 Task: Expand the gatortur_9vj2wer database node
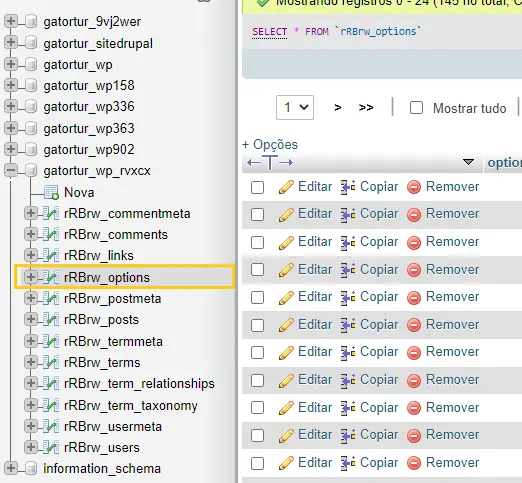tap(11, 21)
